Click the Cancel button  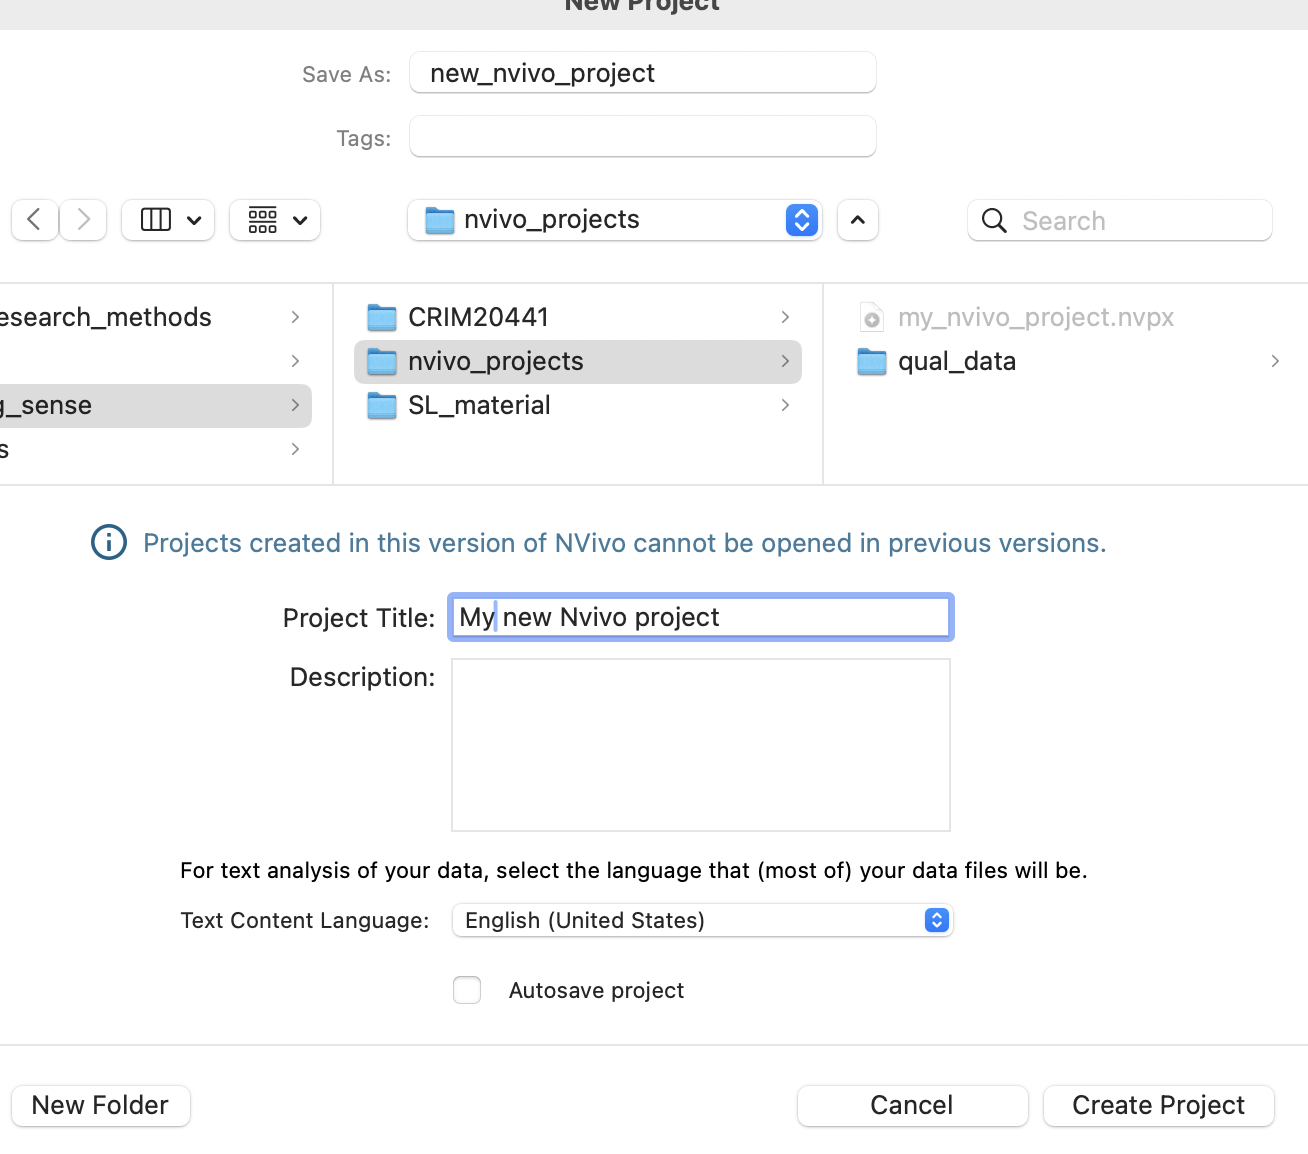click(912, 1105)
